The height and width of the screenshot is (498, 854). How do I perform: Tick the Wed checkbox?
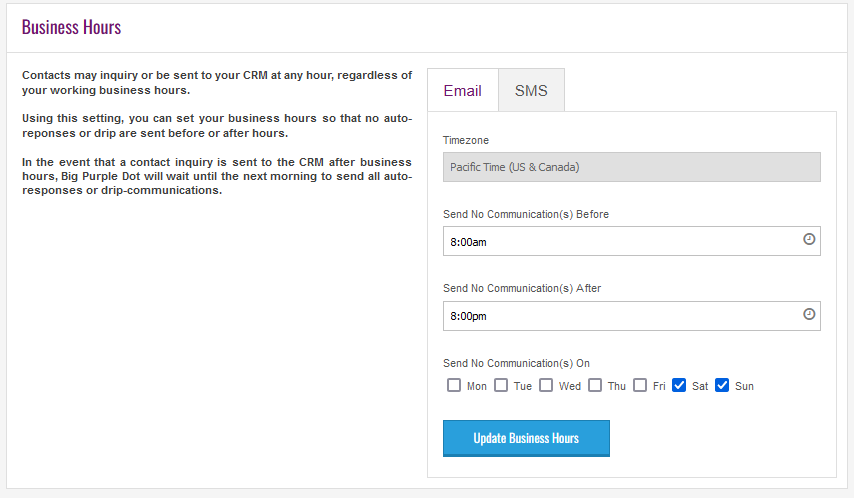point(546,385)
